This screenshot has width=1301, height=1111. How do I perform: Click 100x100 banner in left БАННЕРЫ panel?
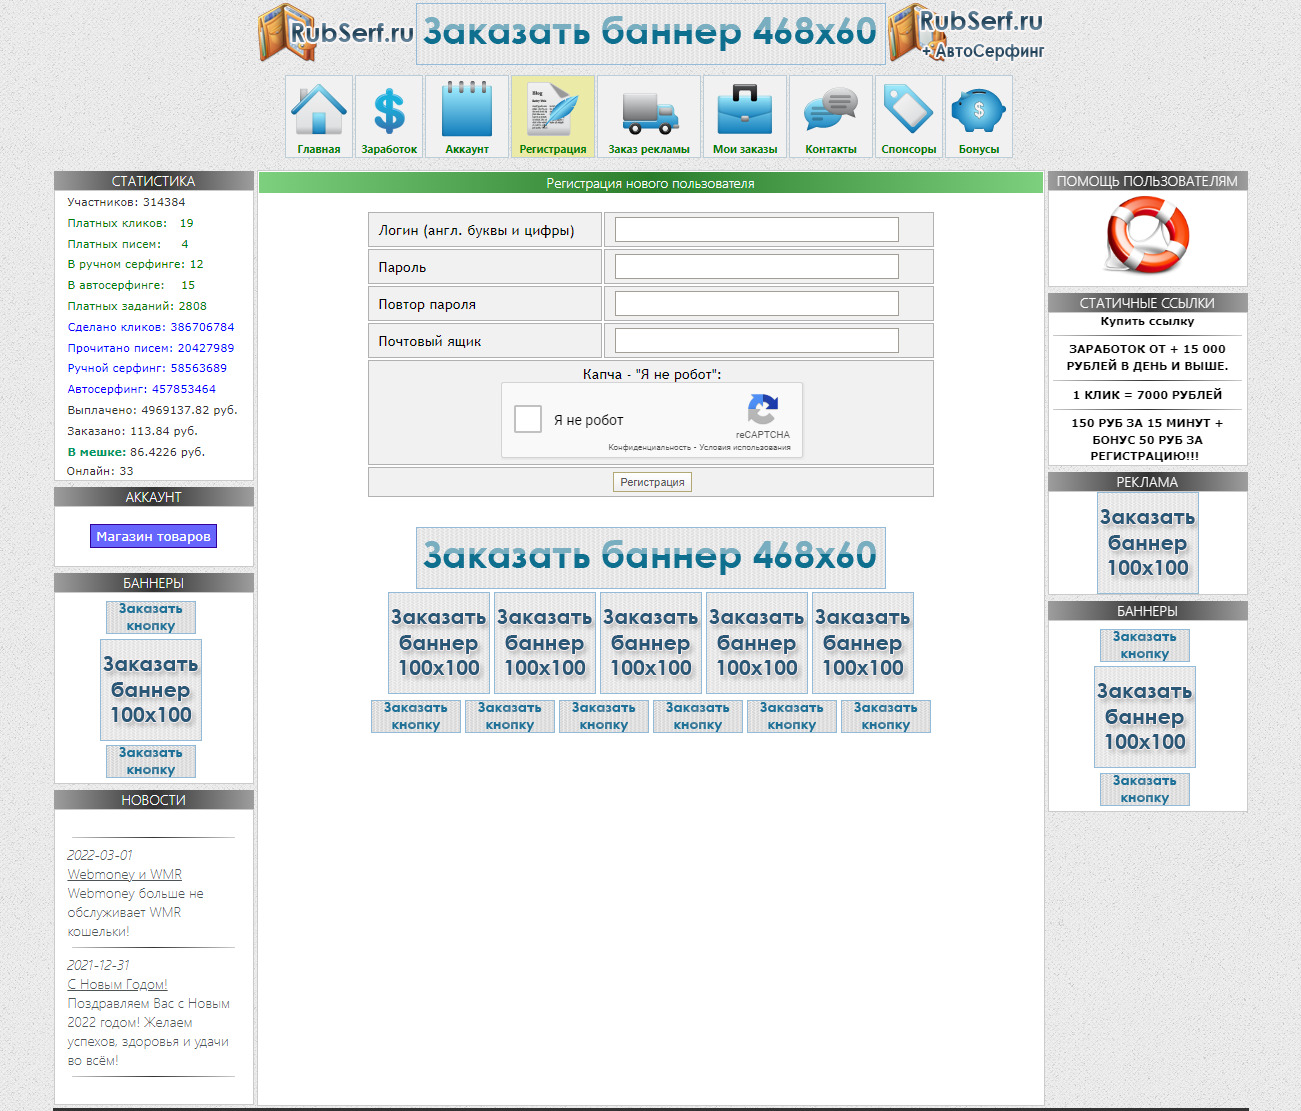151,690
